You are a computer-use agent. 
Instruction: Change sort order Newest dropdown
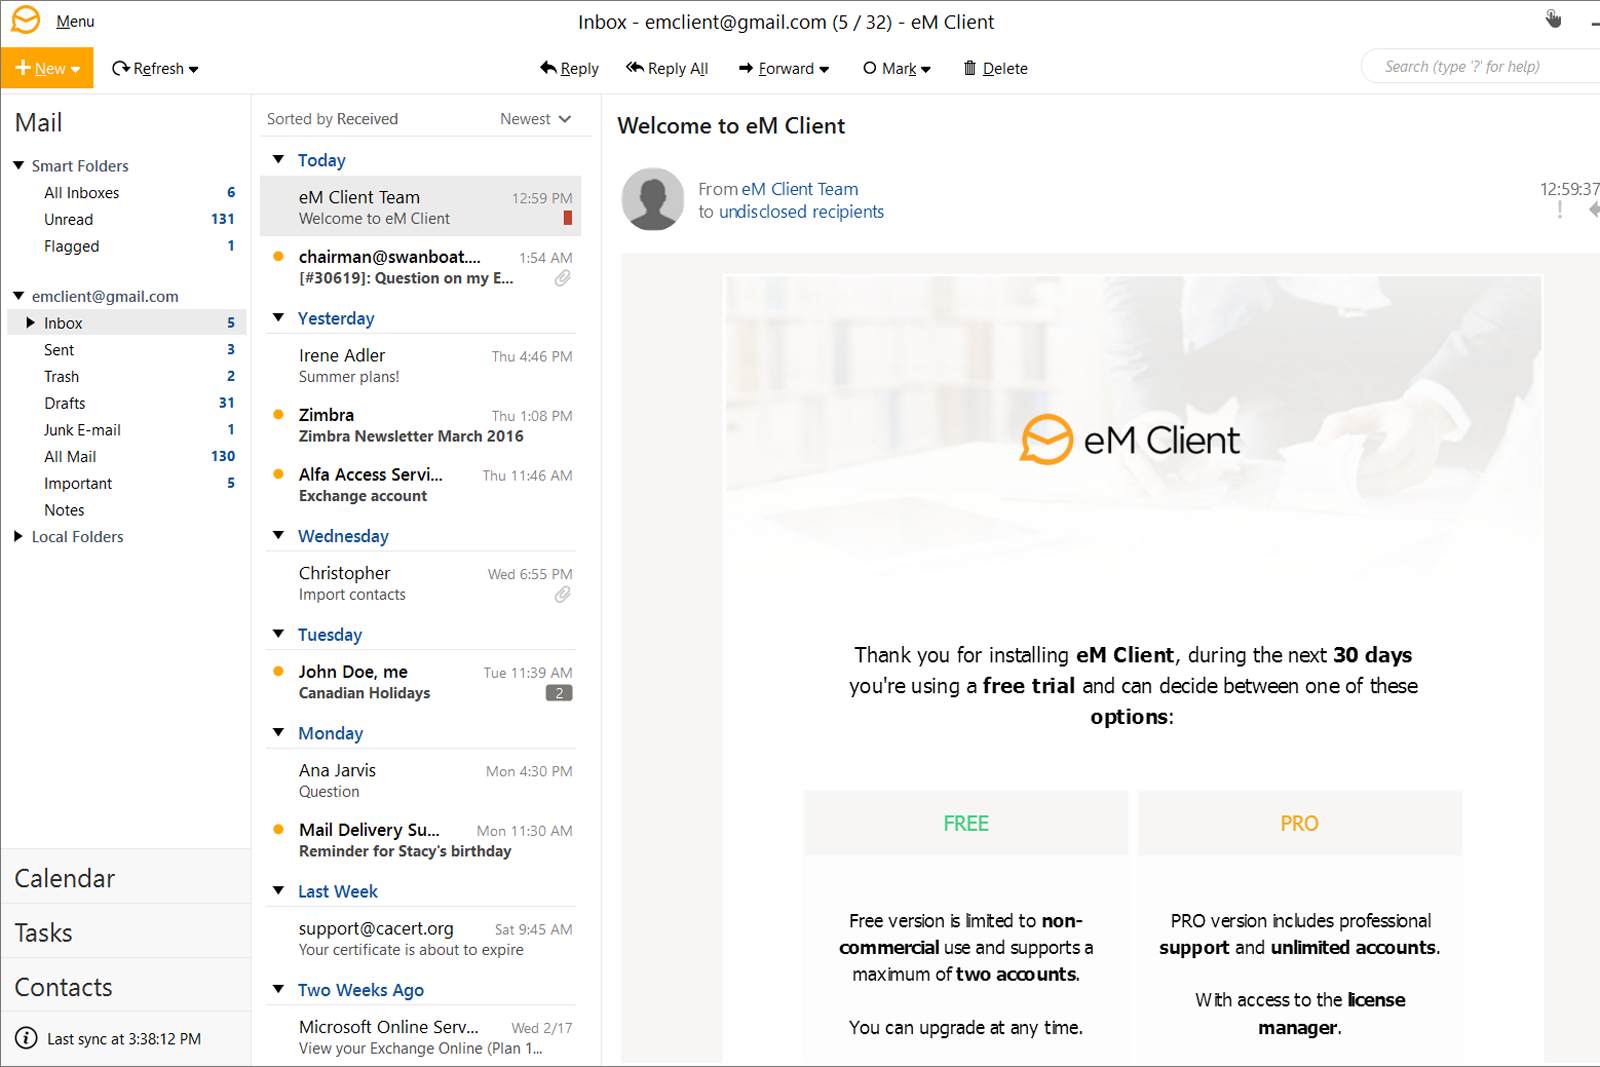pyautogui.click(x=536, y=119)
